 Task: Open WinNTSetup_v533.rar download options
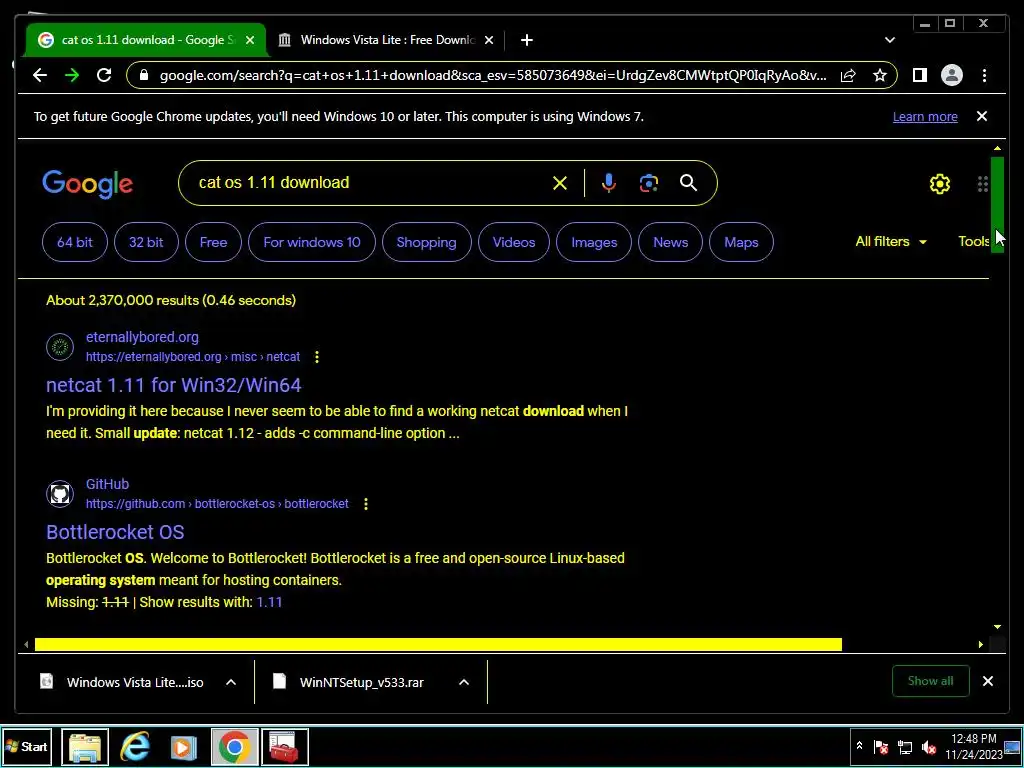tap(464, 682)
